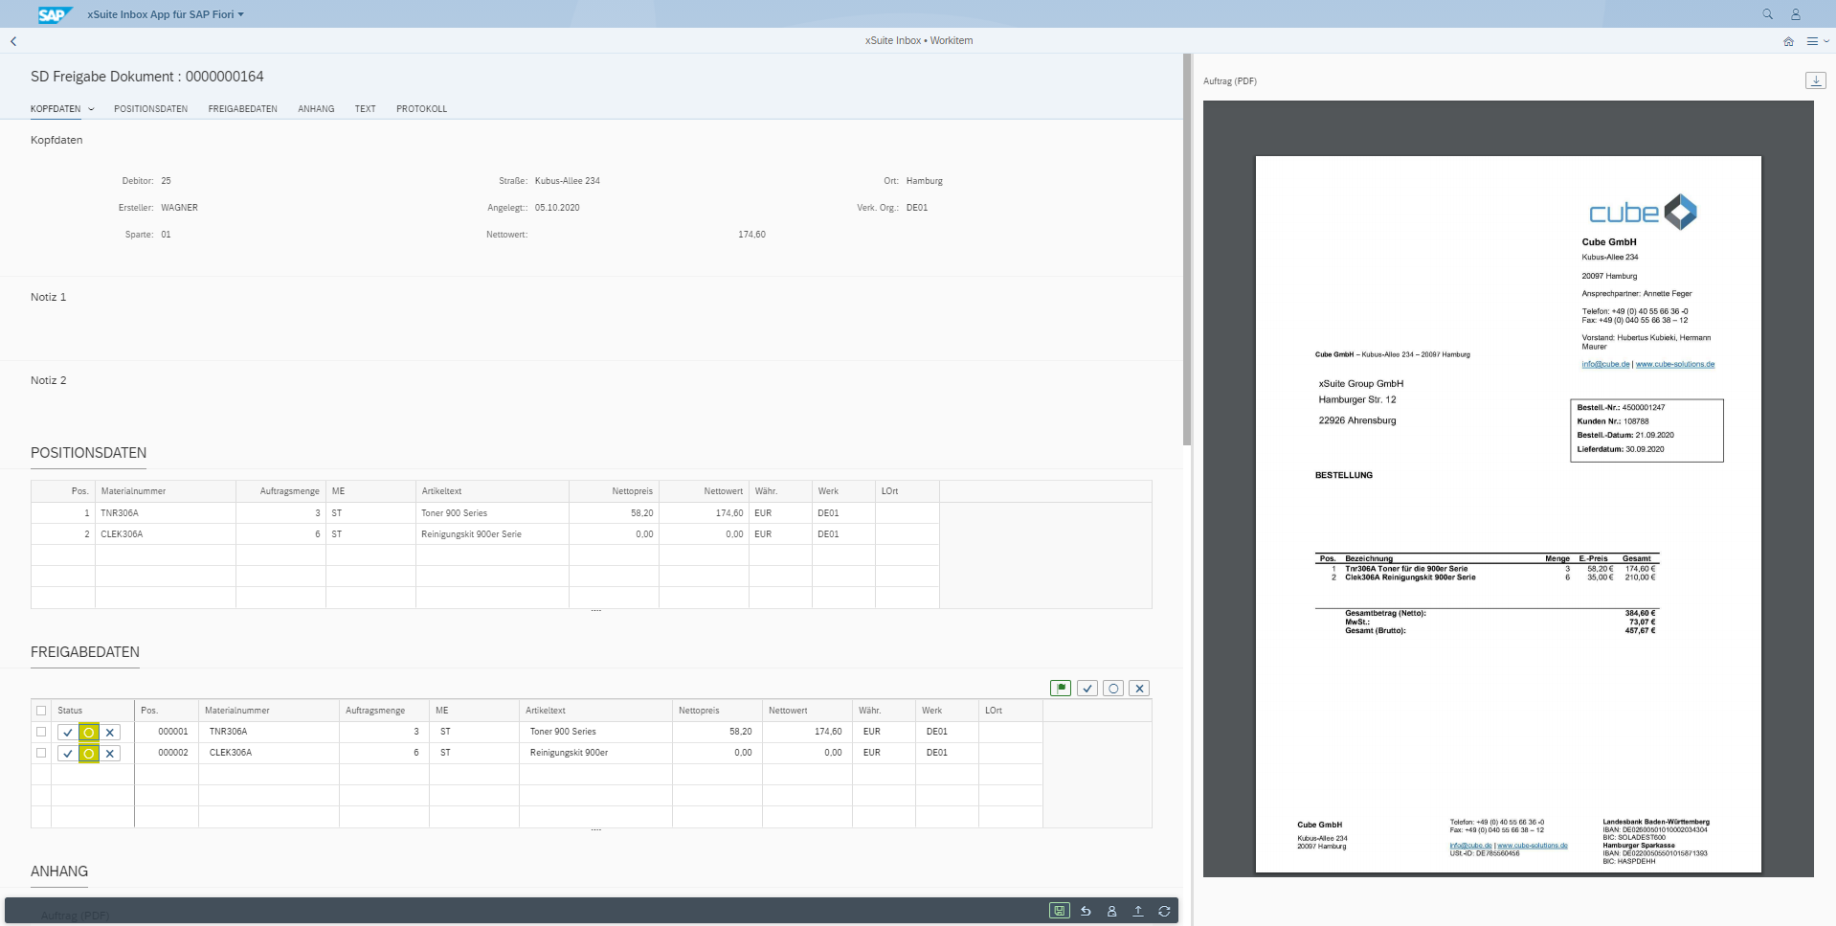Download the Auftrag PDF document
Image resolution: width=1836 pixels, height=926 pixels.
[1815, 80]
